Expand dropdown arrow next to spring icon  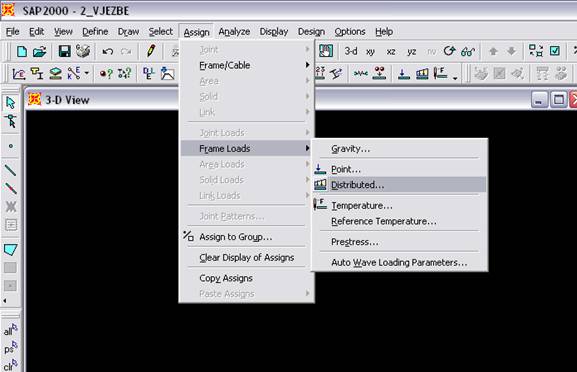(x=86, y=73)
